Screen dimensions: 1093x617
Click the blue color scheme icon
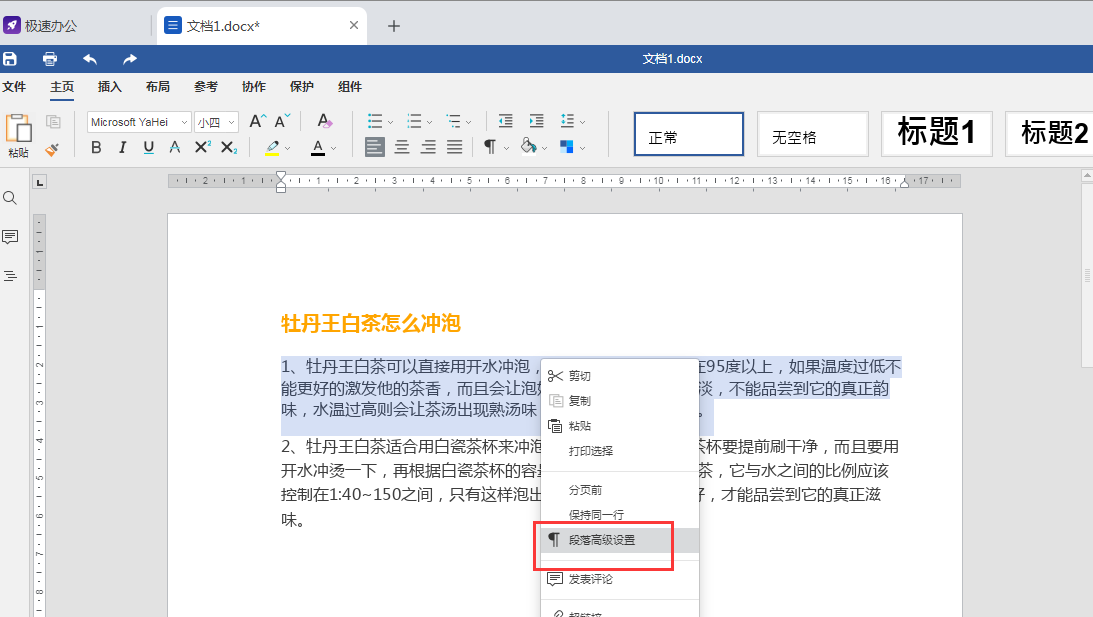(x=567, y=147)
